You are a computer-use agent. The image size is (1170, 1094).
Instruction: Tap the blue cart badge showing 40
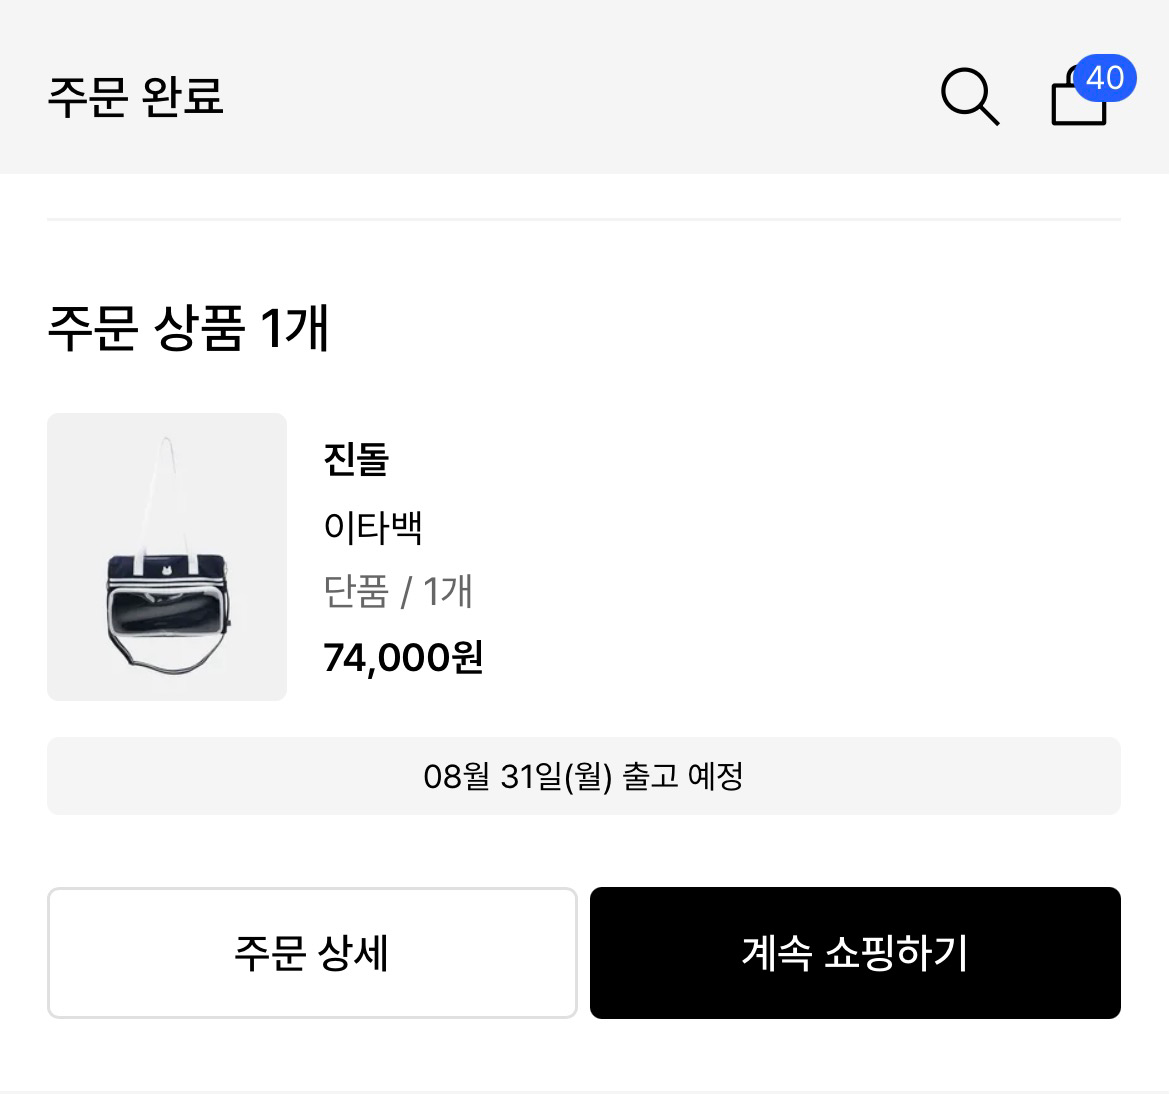click(x=1104, y=78)
